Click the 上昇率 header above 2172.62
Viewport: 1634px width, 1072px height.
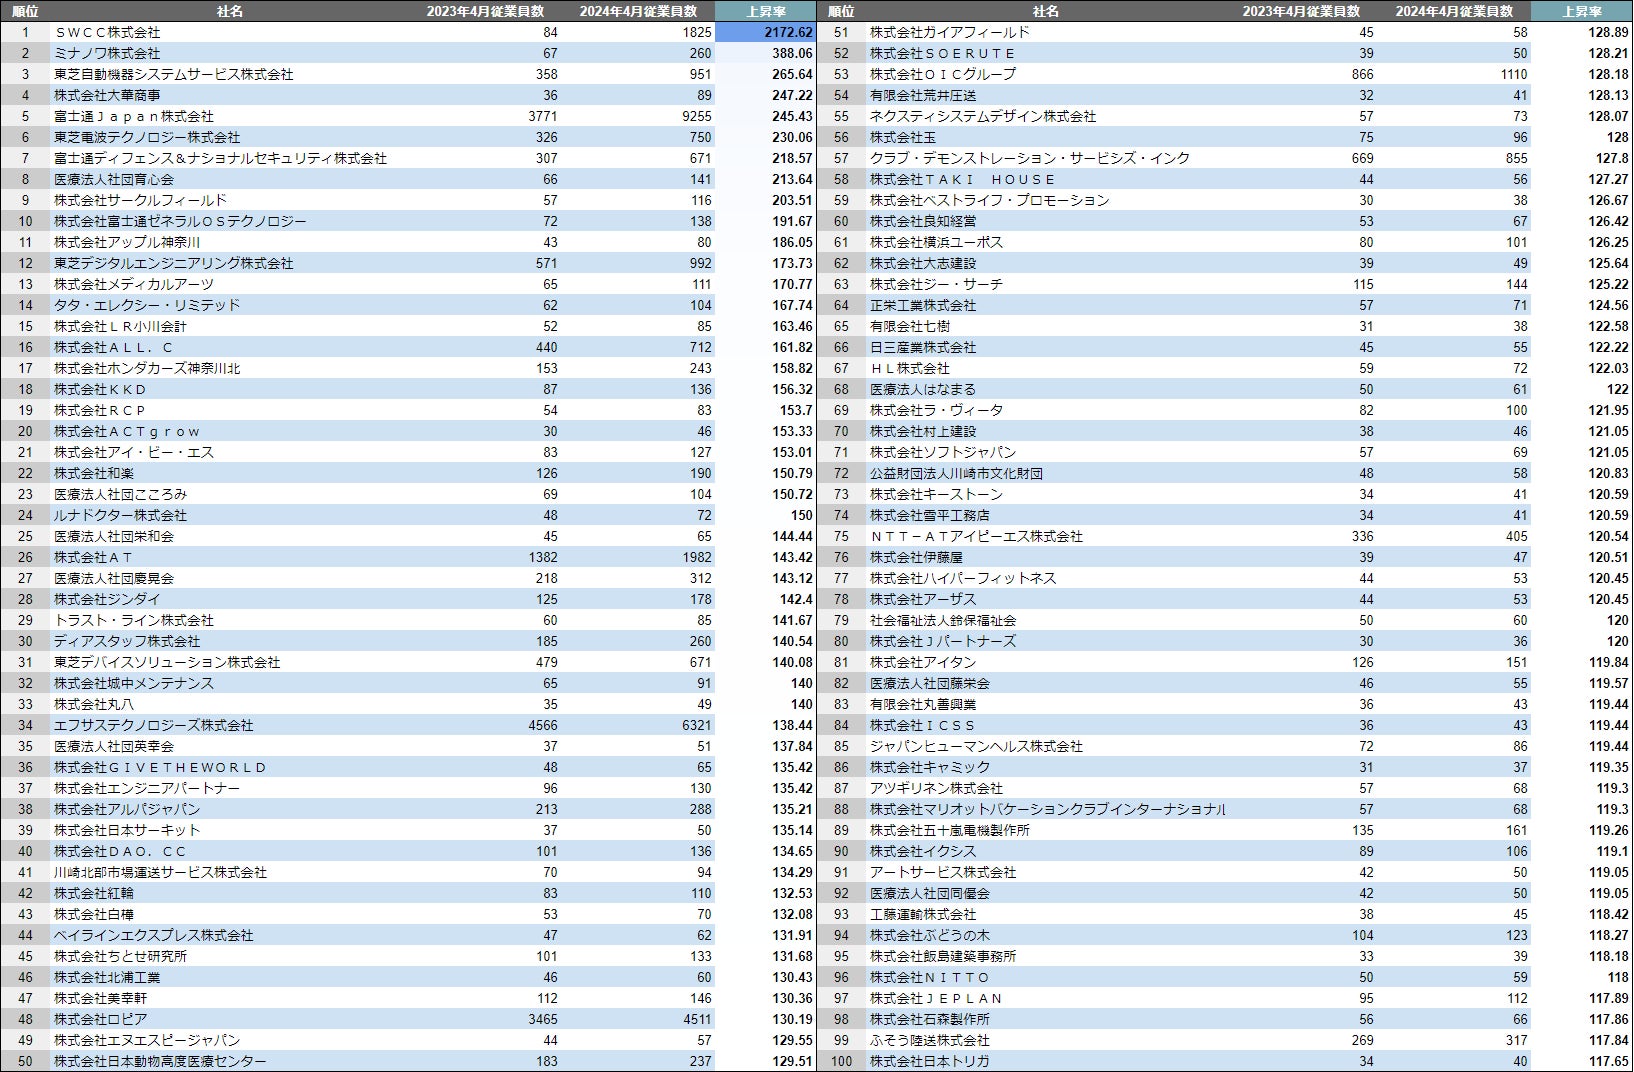coord(765,11)
